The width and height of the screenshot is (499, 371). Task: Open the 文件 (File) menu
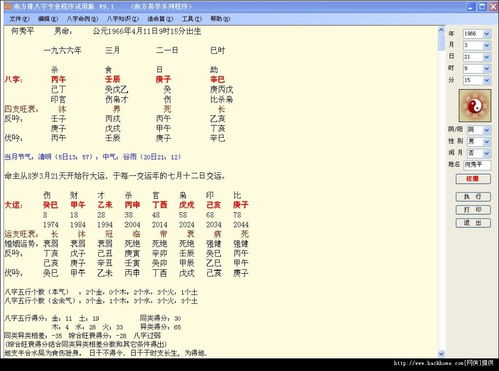pyautogui.click(x=19, y=19)
